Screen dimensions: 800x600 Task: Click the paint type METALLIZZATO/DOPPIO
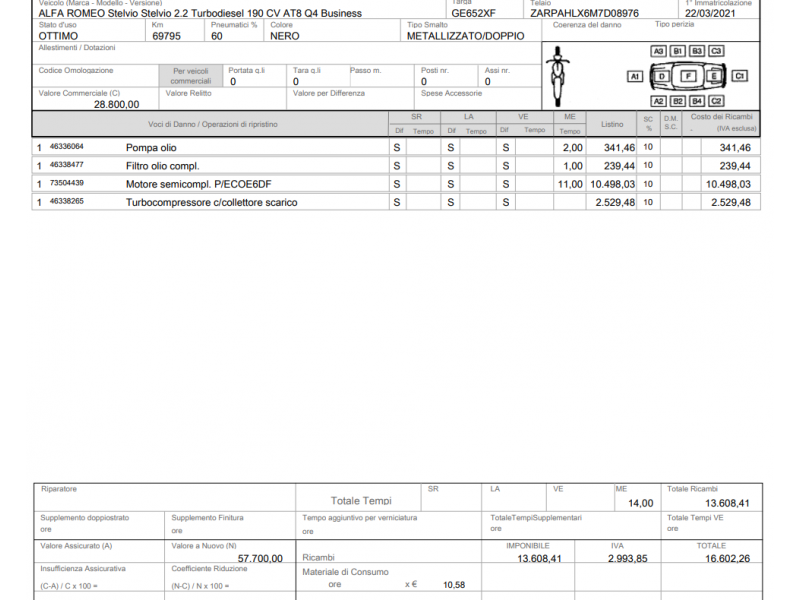tap(465, 36)
